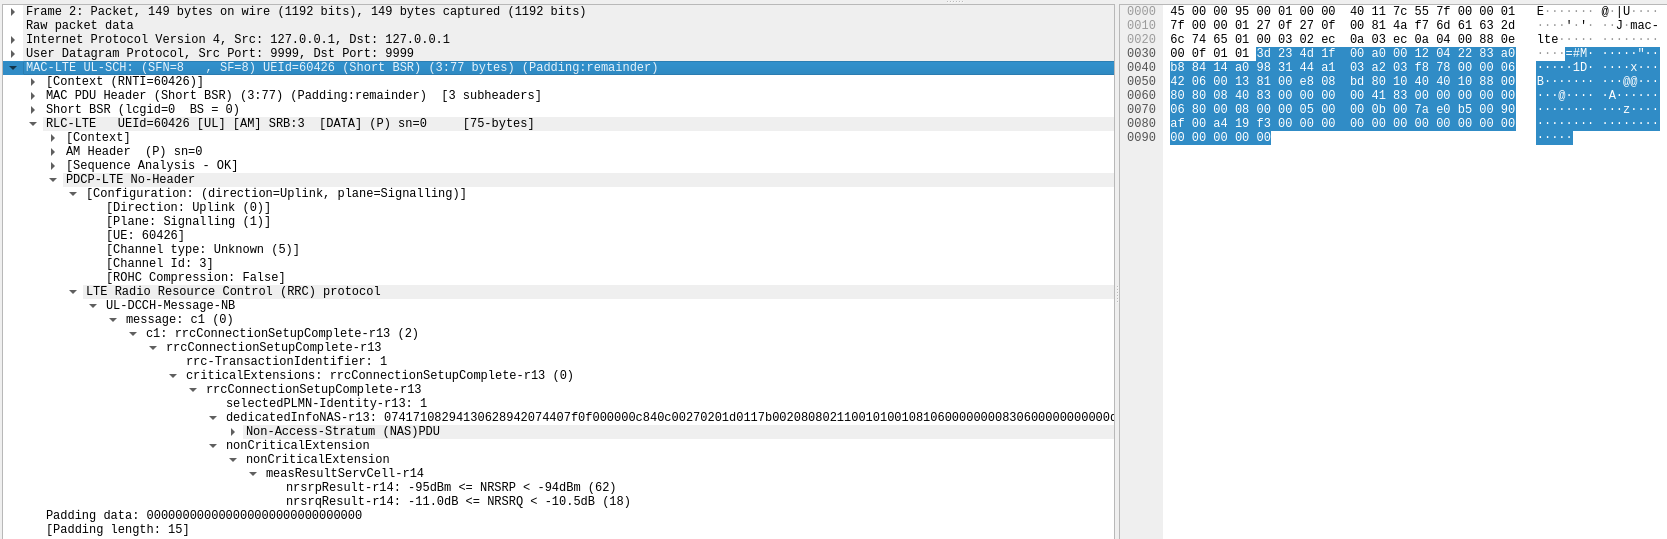The width and height of the screenshot is (1667, 539).
Task: Expand the Frame 2 packet details
Action: tap(12, 12)
